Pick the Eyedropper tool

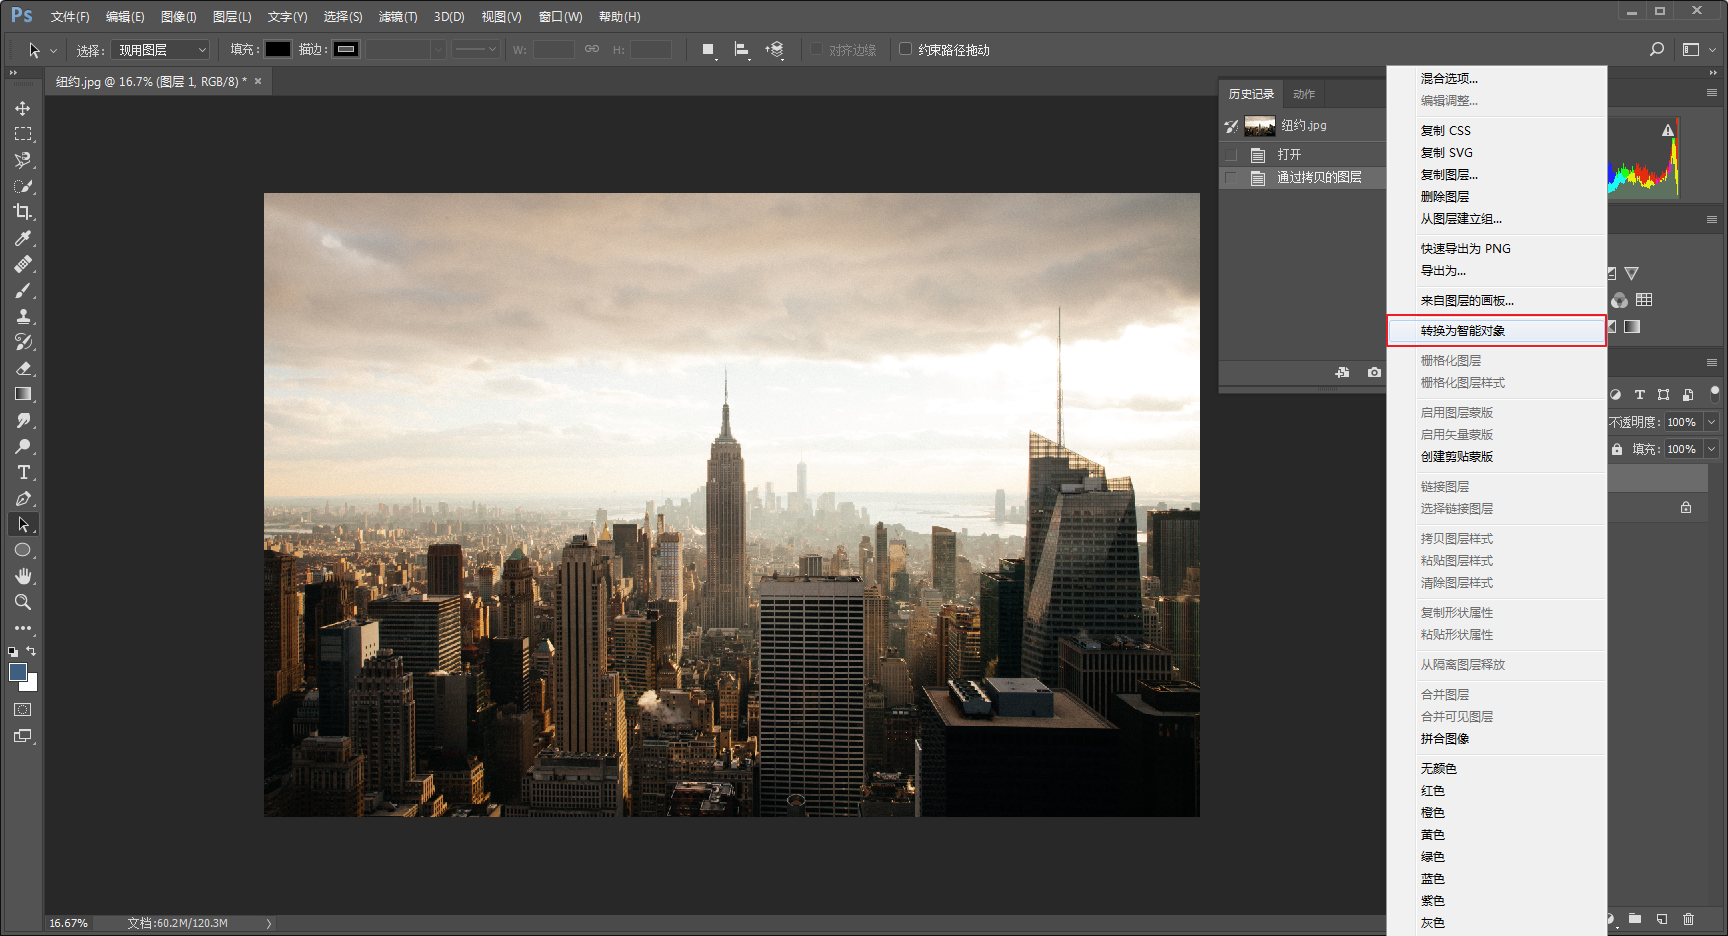click(x=23, y=238)
